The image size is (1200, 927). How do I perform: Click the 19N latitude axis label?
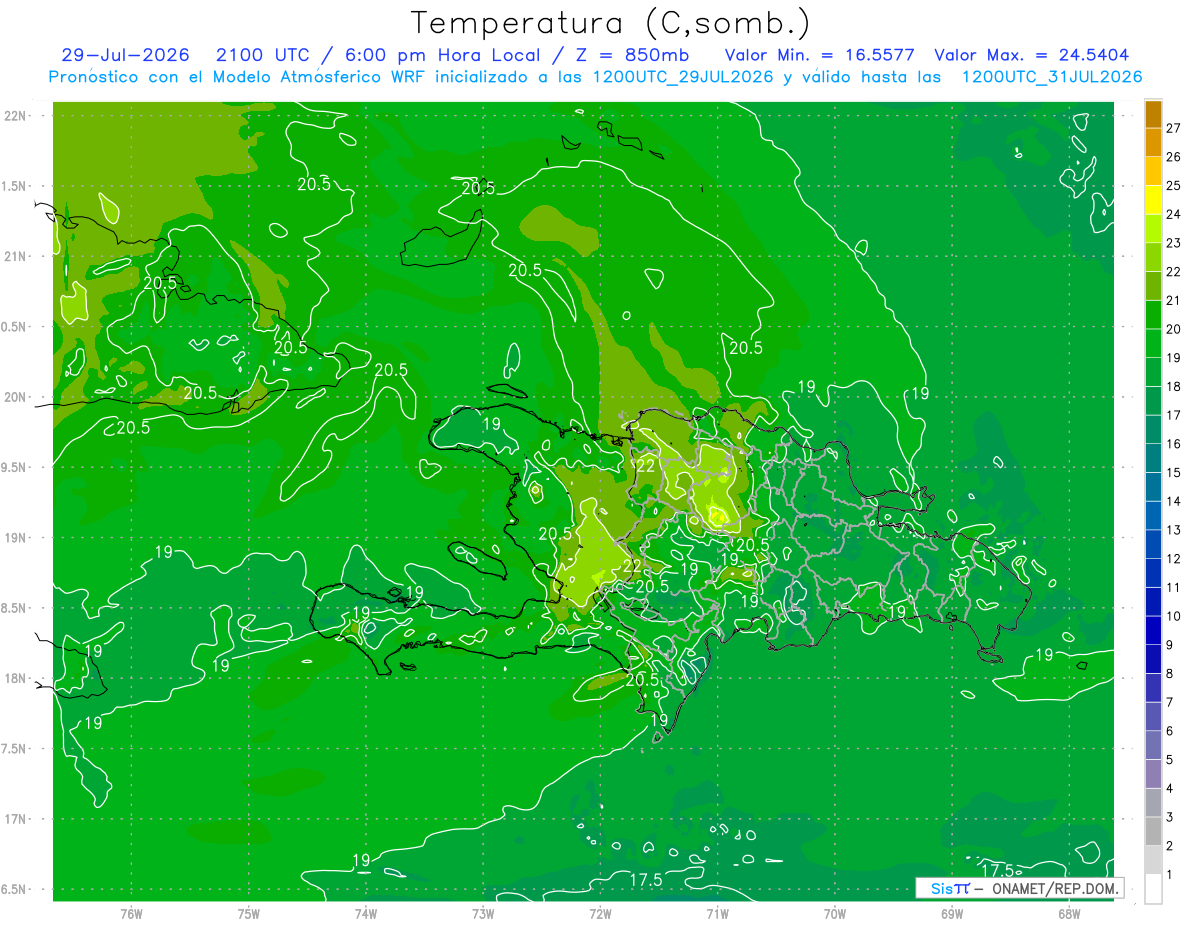15,538
